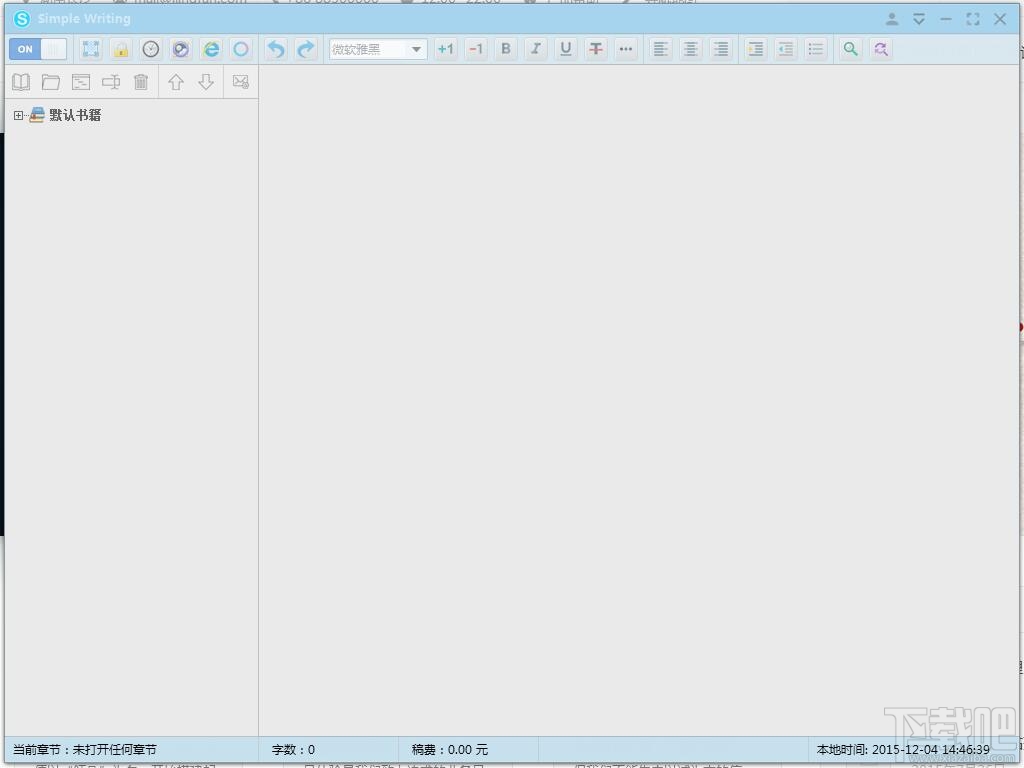Click the user account icon in title bar
Viewport: 1024px width, 768px height.
tap(891, 19)
